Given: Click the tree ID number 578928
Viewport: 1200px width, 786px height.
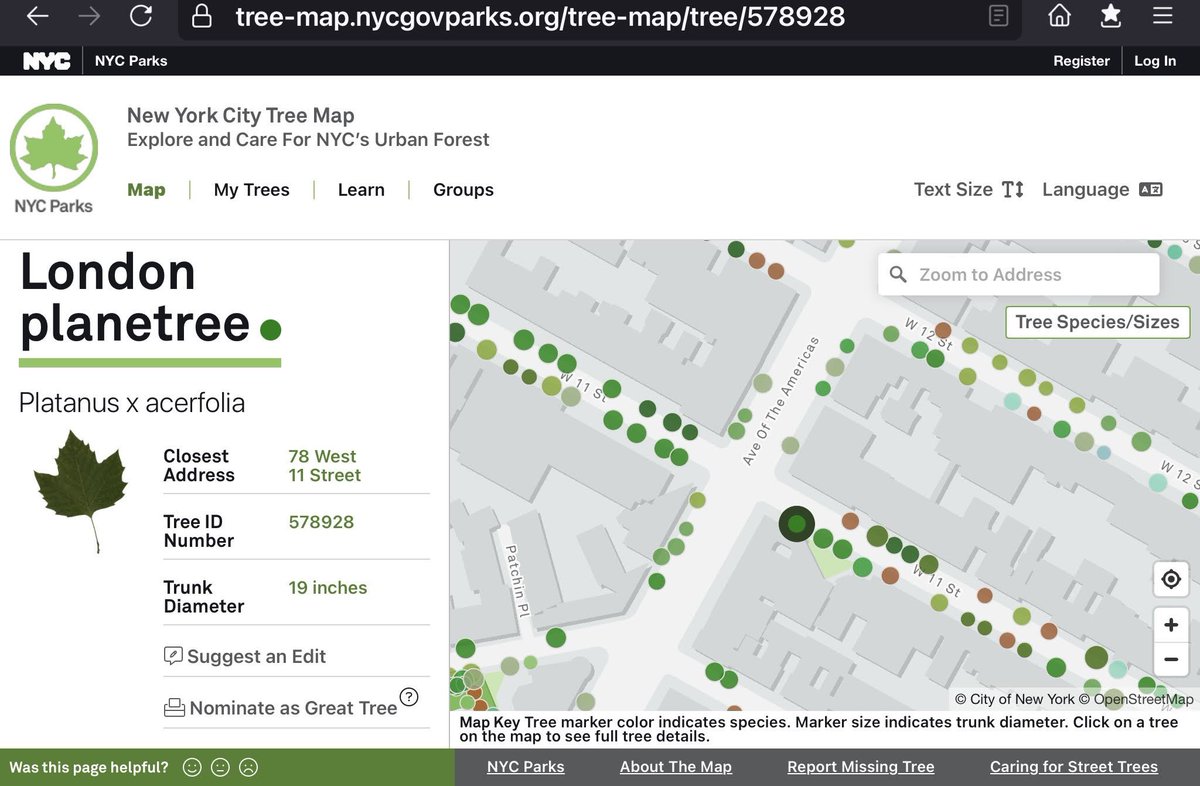Looking at the screenshot, I should [321, 522].
